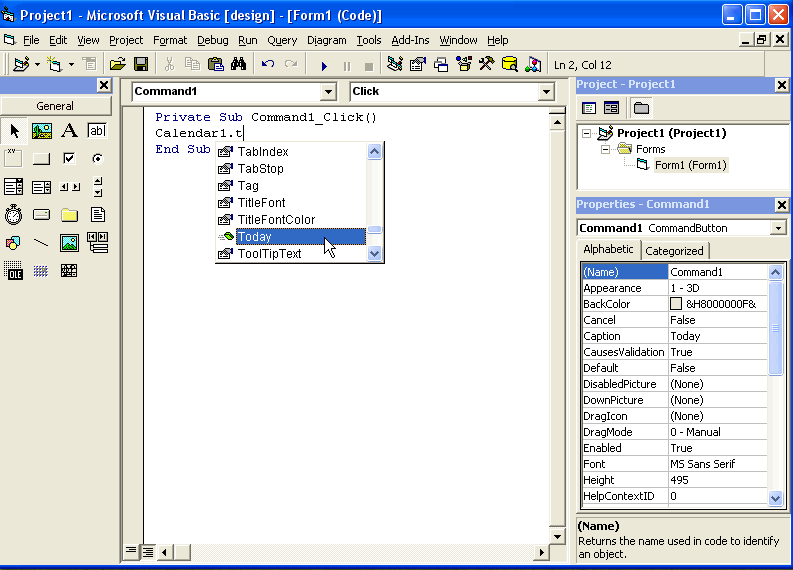This screenshot has height=570, width=793.
Task: Click the BackColor color swatch value
Action: [677, 304]
